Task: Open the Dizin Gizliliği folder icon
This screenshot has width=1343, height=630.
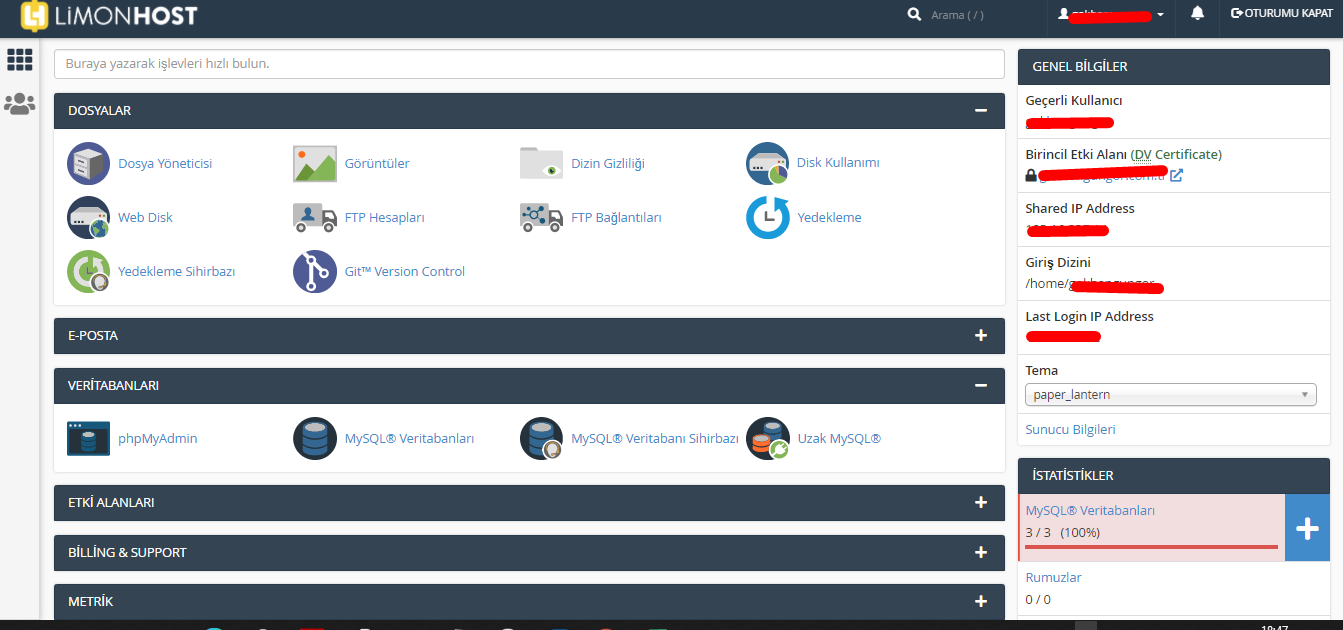Action: tap(541, 163)
